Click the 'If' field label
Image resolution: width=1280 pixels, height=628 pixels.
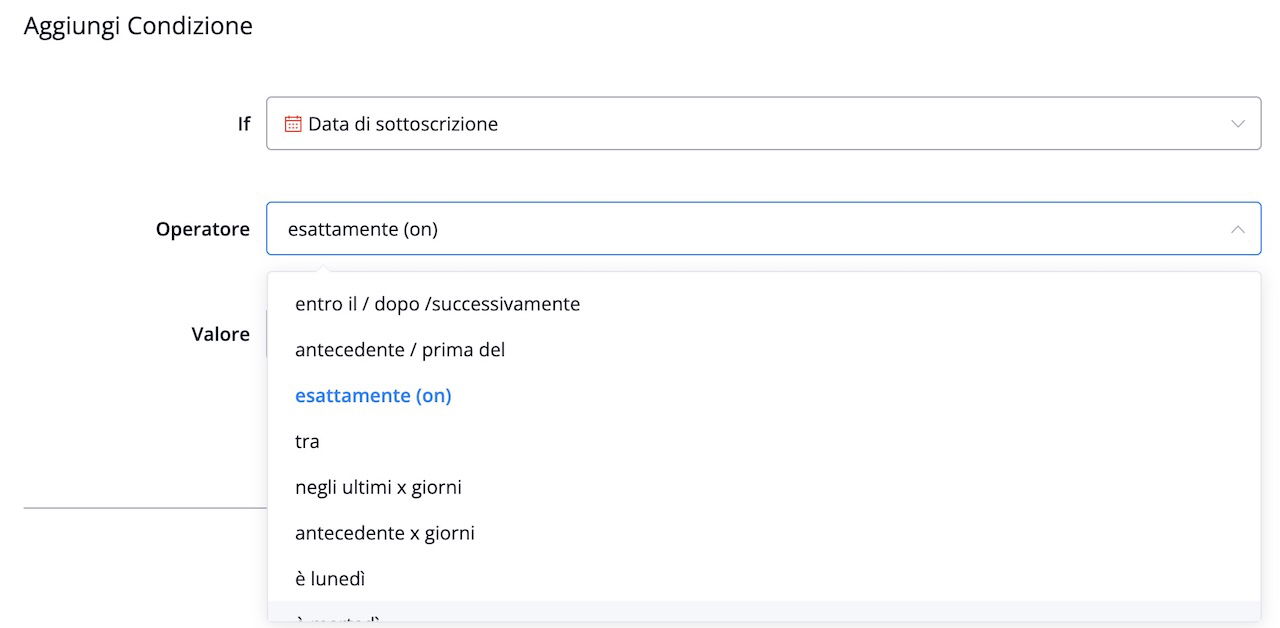coord(243,124)
